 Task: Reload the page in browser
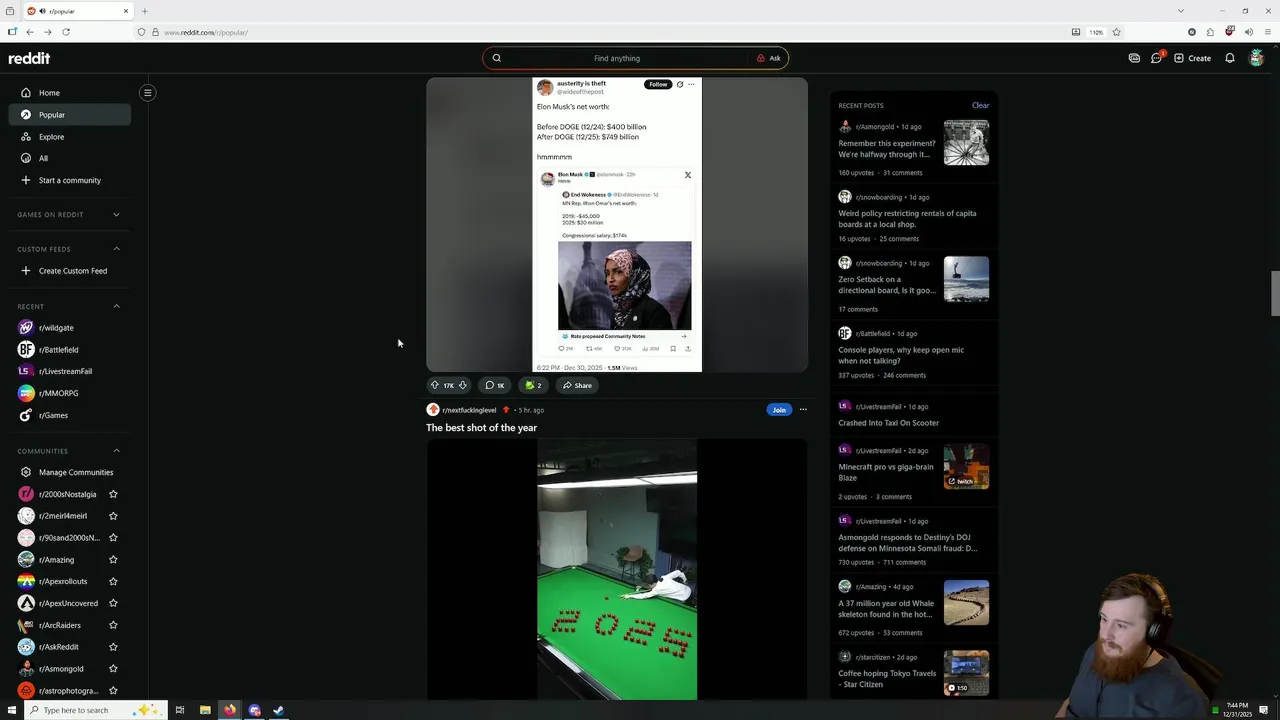66,32
